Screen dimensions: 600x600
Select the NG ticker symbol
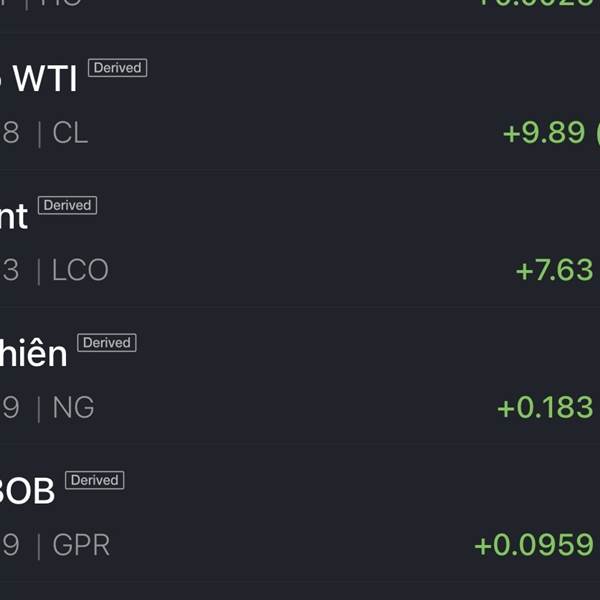[x=73, y=407]
